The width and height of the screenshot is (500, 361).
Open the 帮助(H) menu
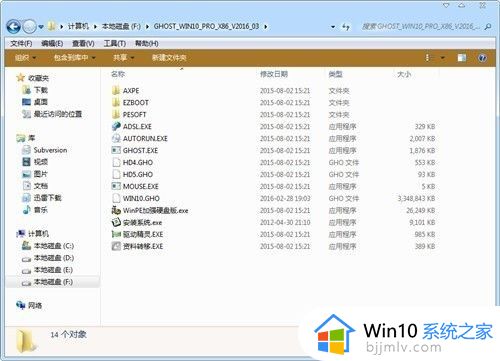[147, 44]
